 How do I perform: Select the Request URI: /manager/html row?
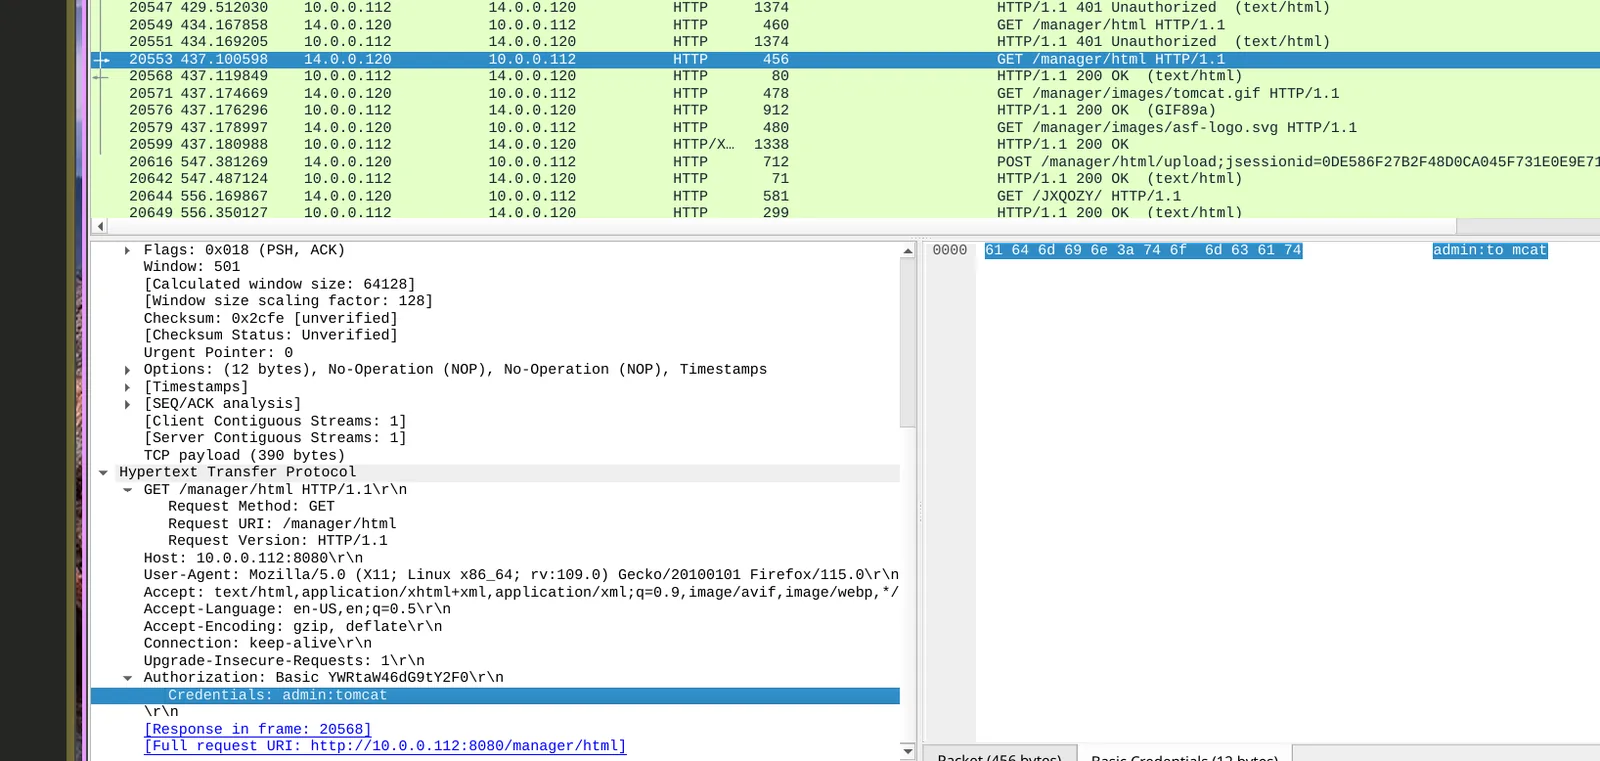click(495, 524)
